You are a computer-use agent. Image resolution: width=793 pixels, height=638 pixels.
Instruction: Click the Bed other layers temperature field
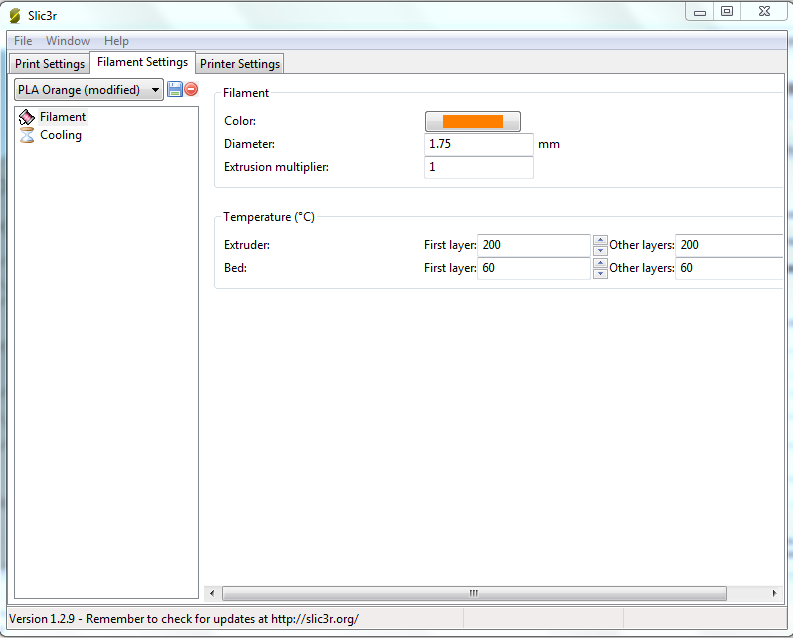(x=730, y=268)
